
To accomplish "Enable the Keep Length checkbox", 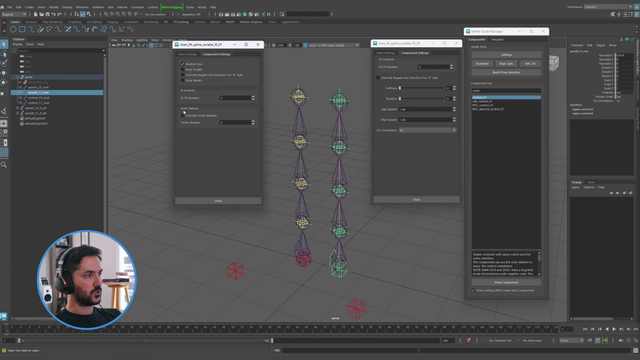I will click(182, 69).
